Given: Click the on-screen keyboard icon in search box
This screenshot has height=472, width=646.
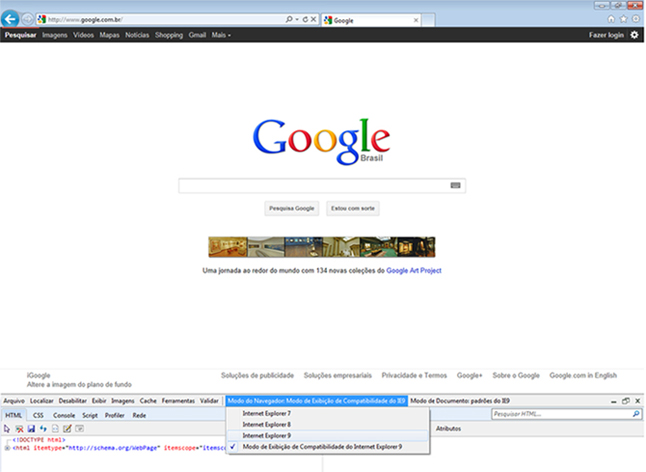Looking at the screenshot, I should [x=455, y=185].
